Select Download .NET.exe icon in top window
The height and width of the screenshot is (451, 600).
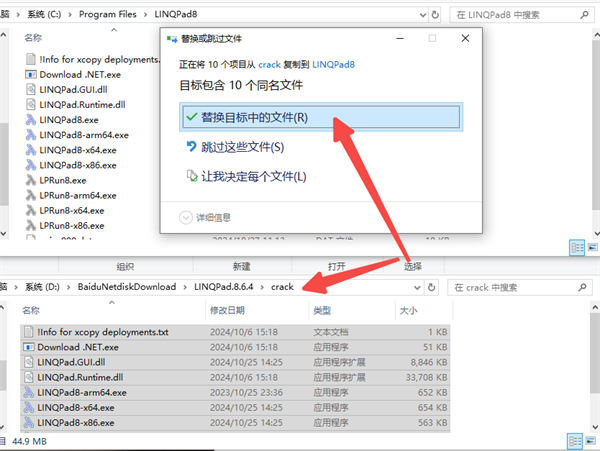[x=31, y=74]
